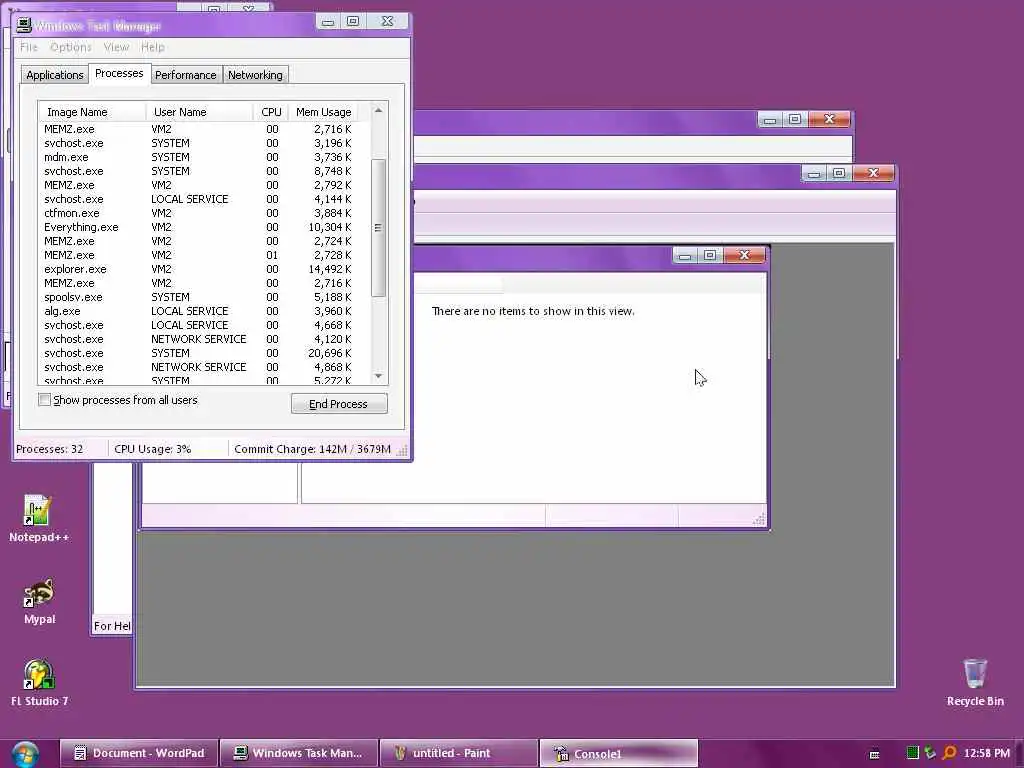Click Task Manager title bar icon

tap(24, 25)
